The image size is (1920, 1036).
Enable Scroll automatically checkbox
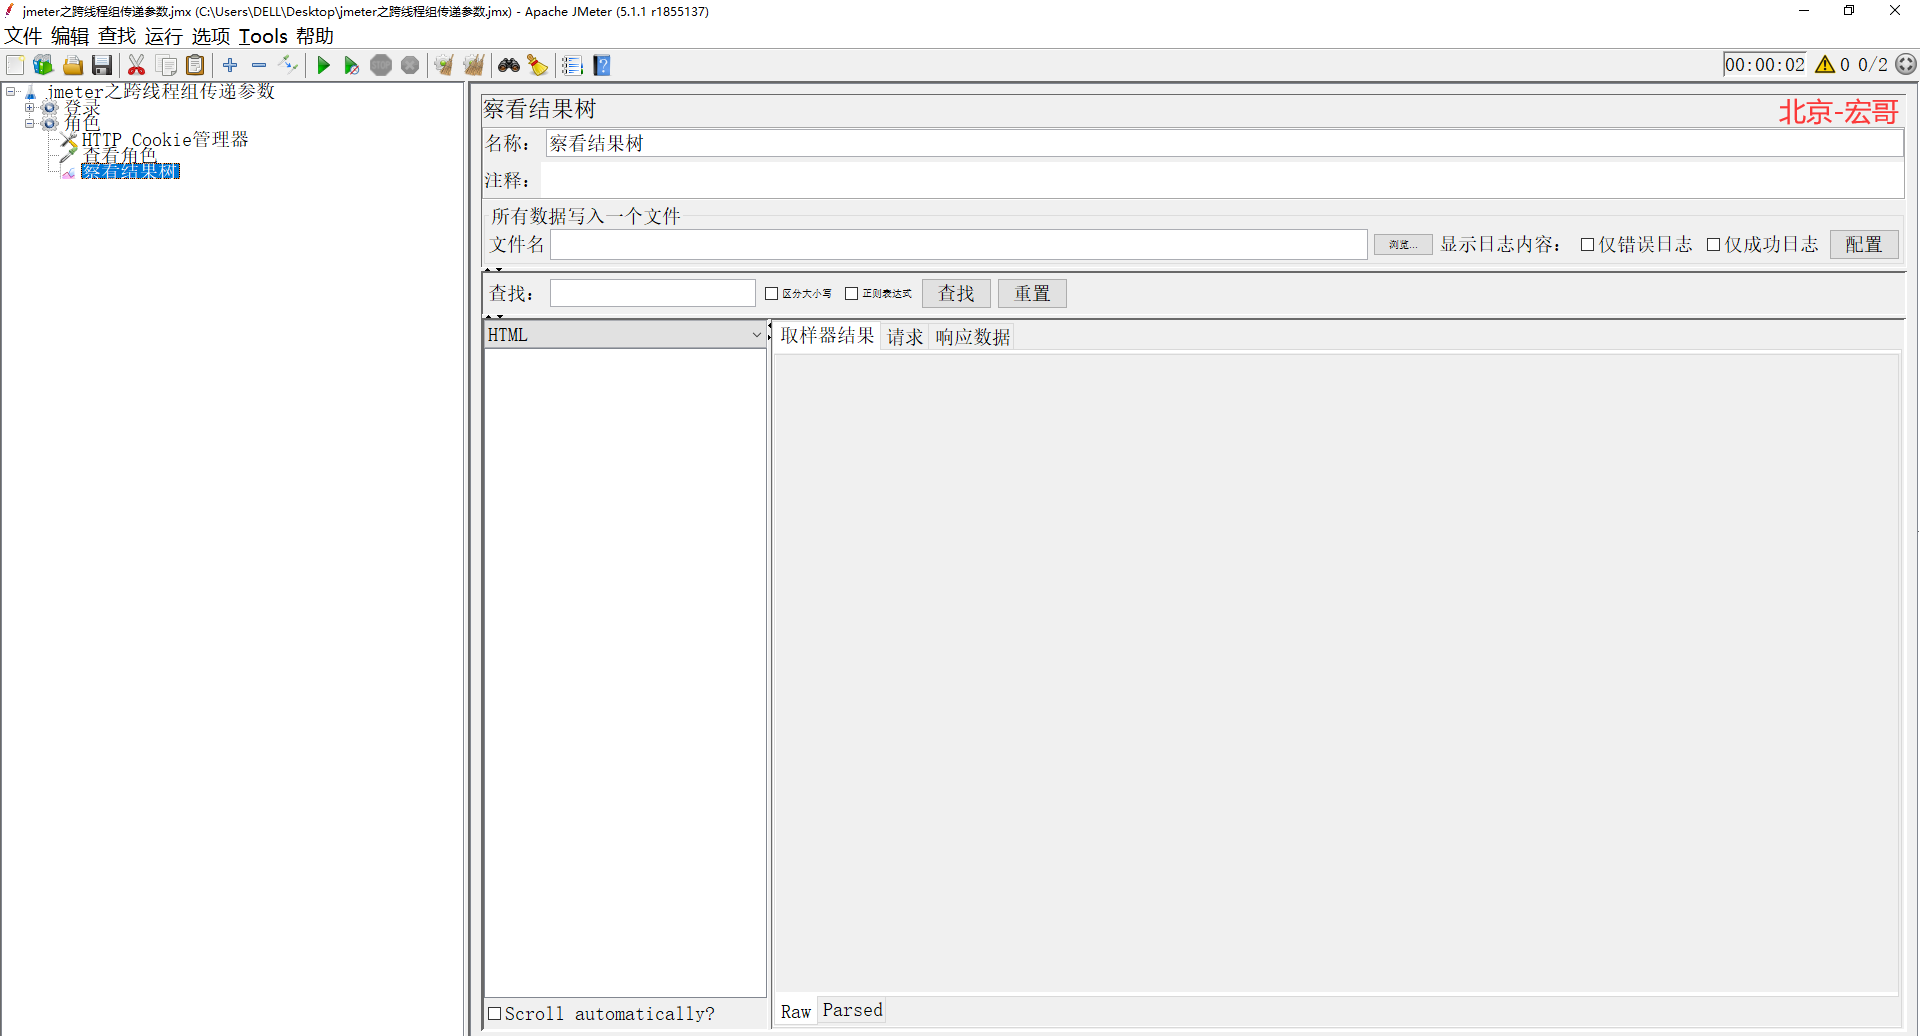coord(494,1013)
